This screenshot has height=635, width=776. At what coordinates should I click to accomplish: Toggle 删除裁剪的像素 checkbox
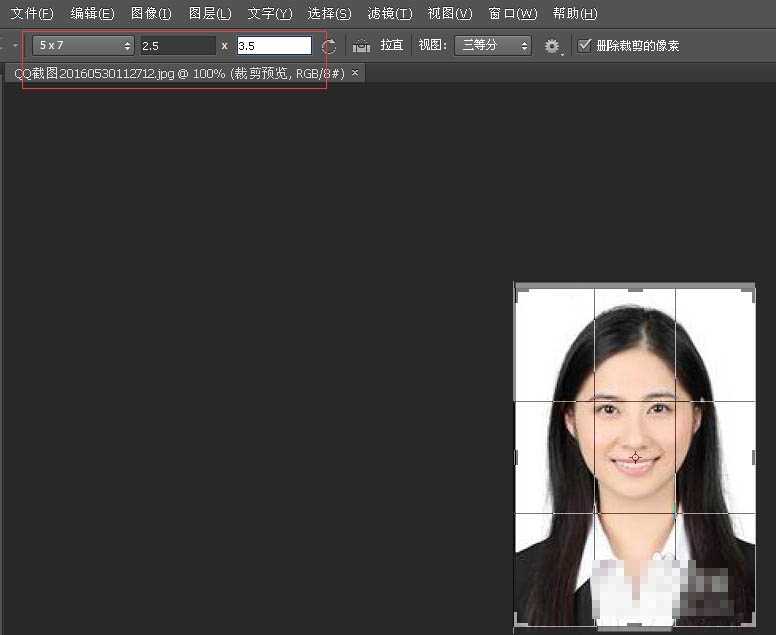pos(585,45)
